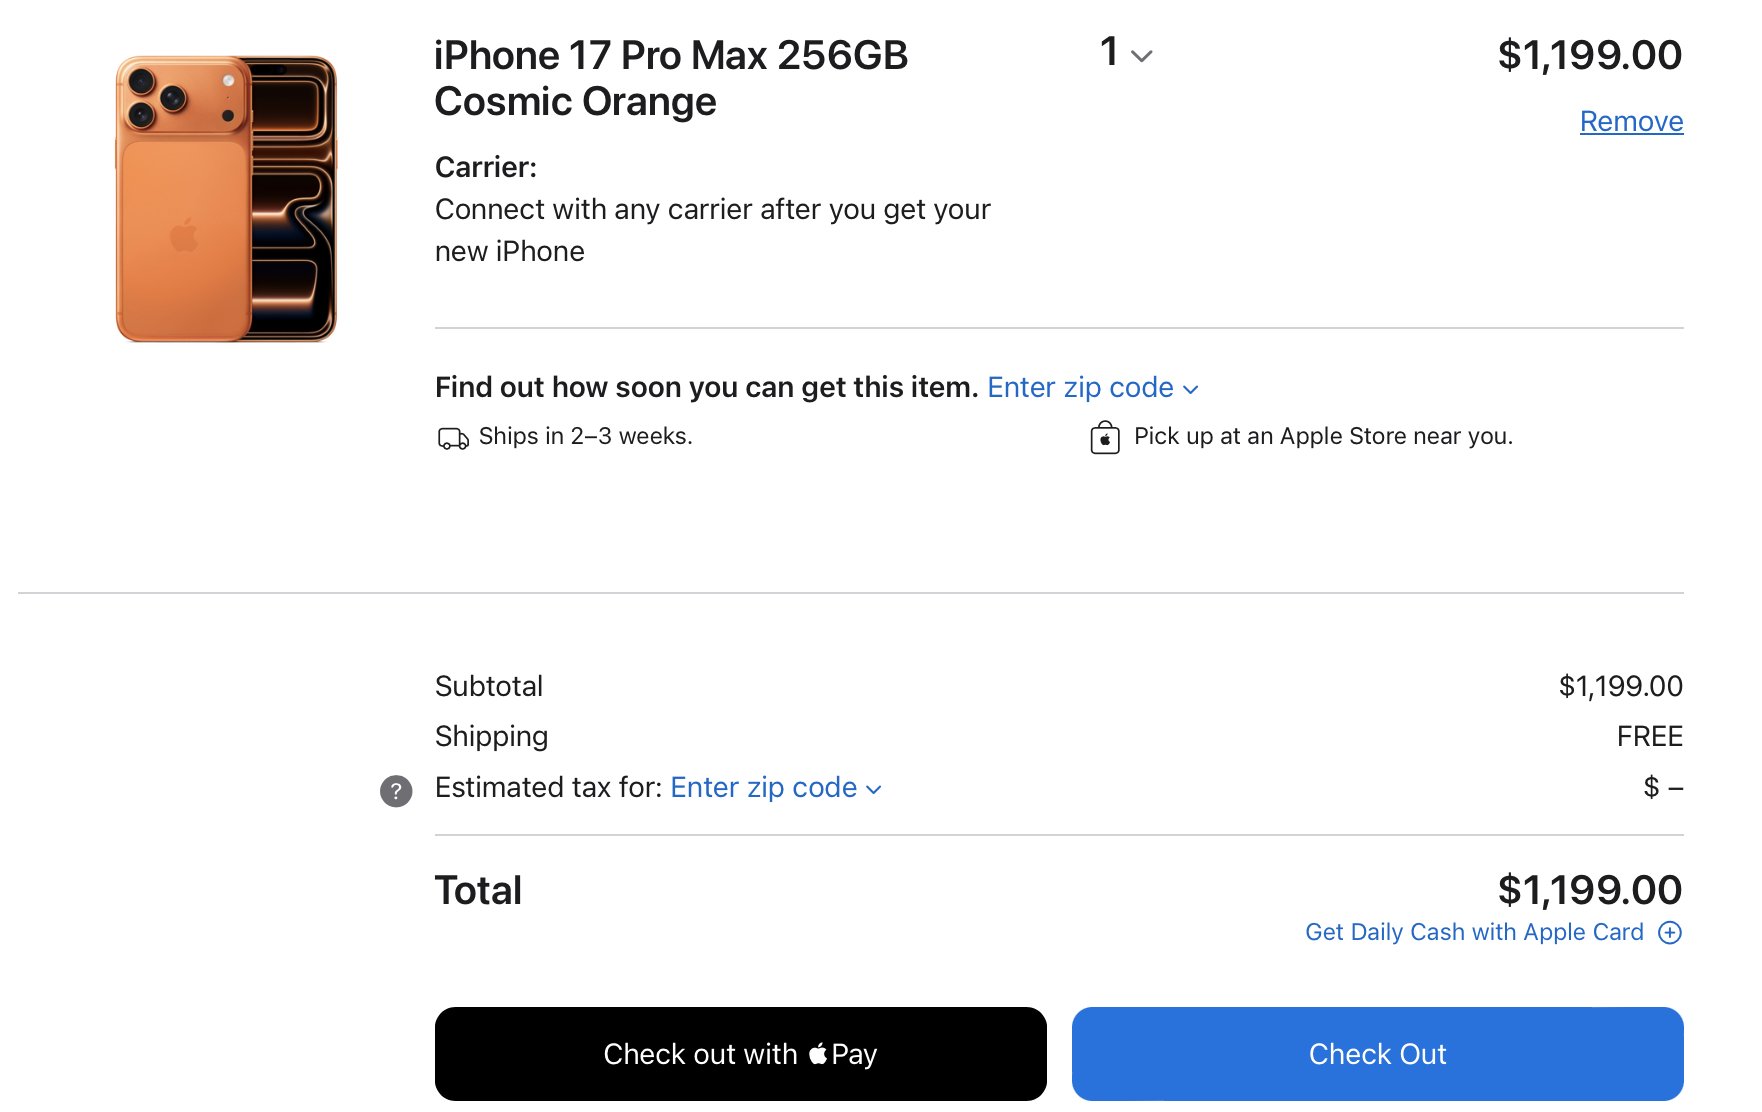The height and width of the screenshot is (1112, 1762).
Task: Click the iPhone 17 Pro Max product title
Action: pyautogui.click(x=670, y=78)
